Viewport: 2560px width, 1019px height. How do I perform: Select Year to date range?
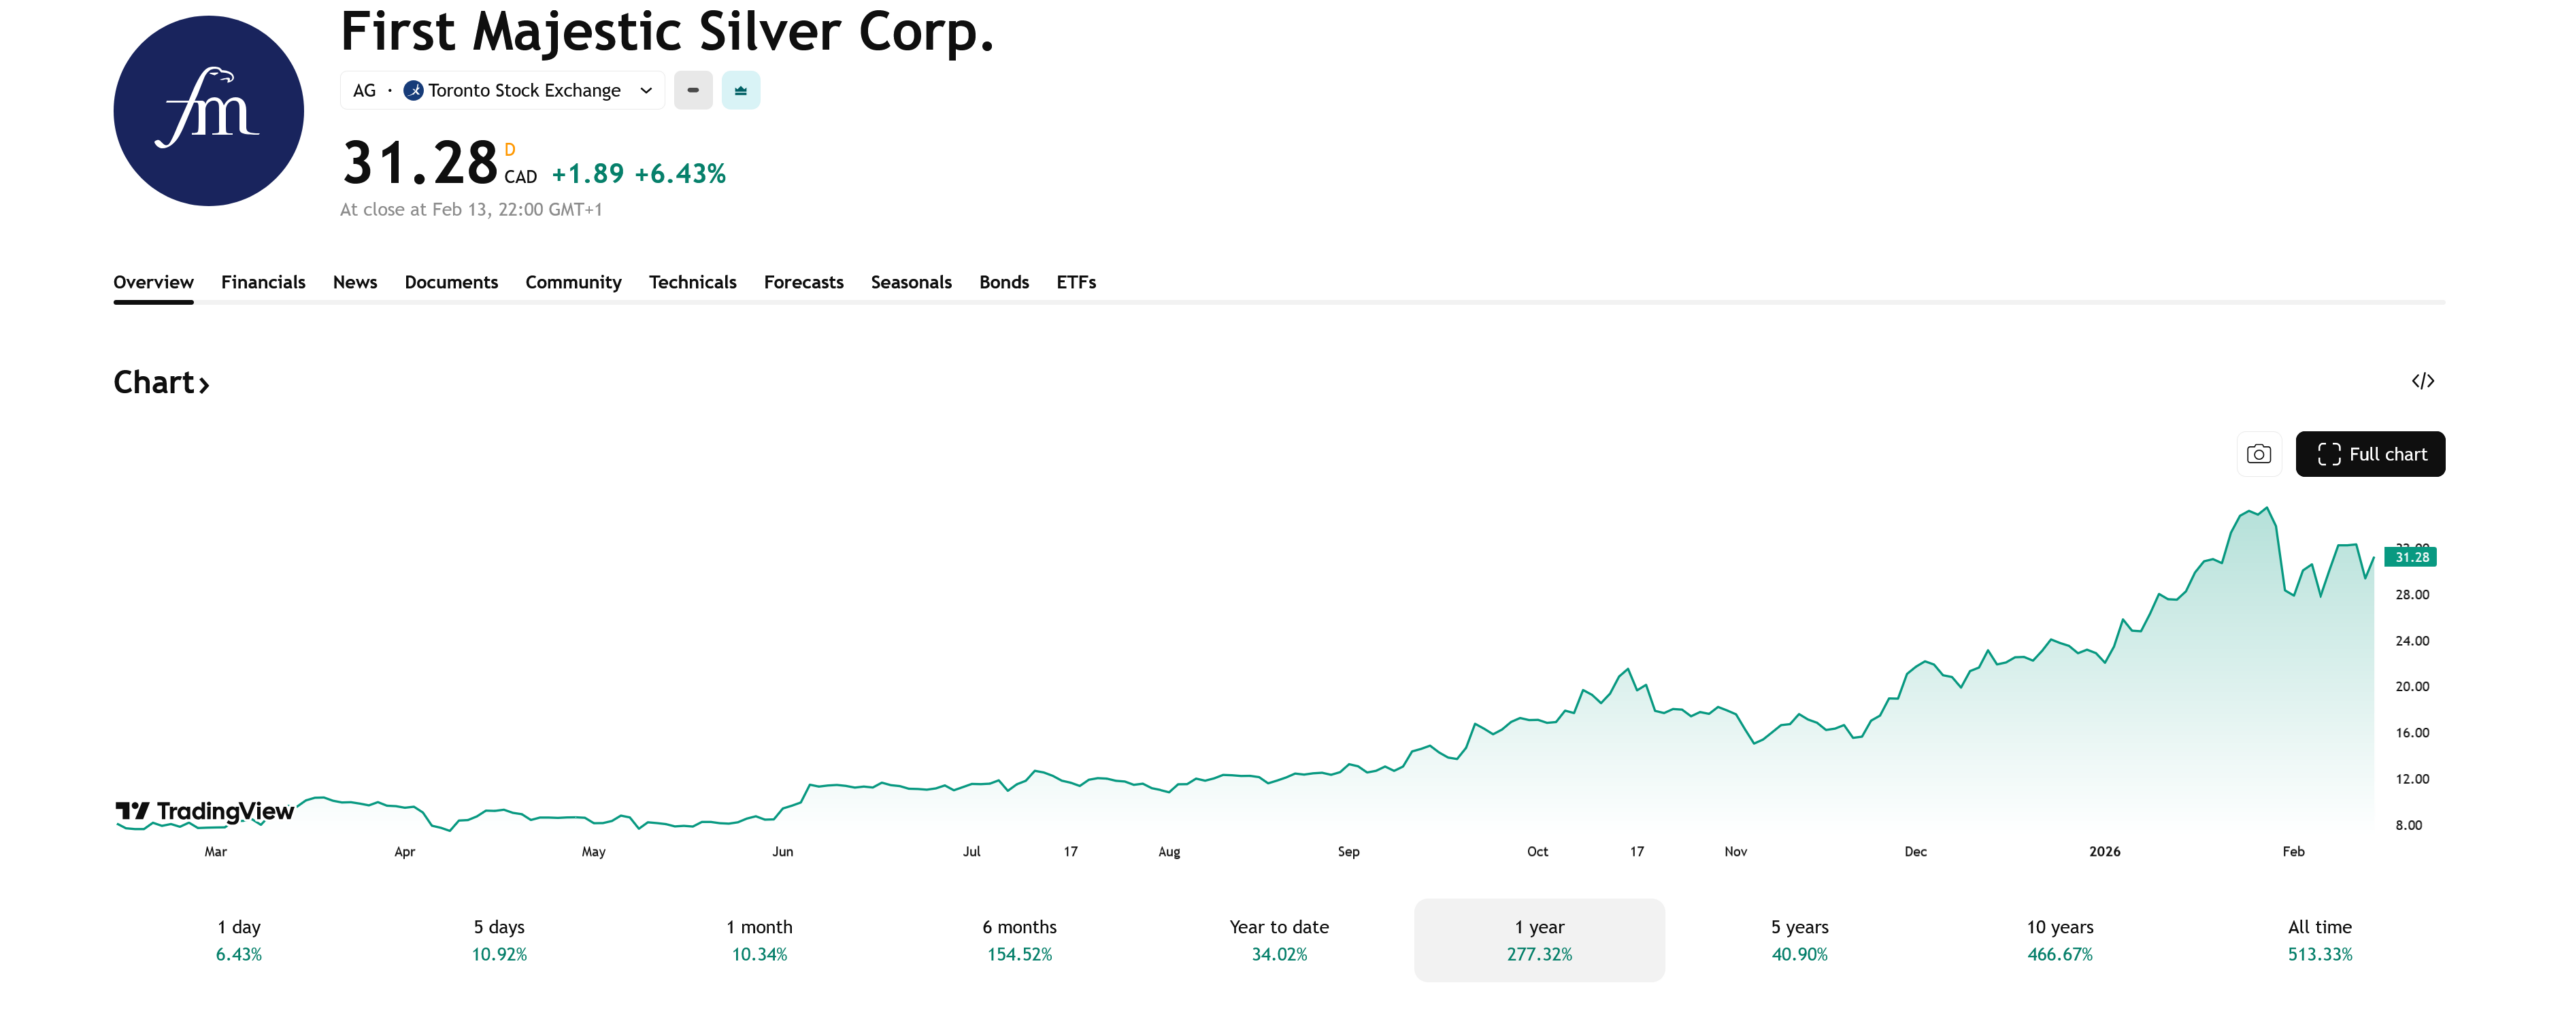point(1279,940)
